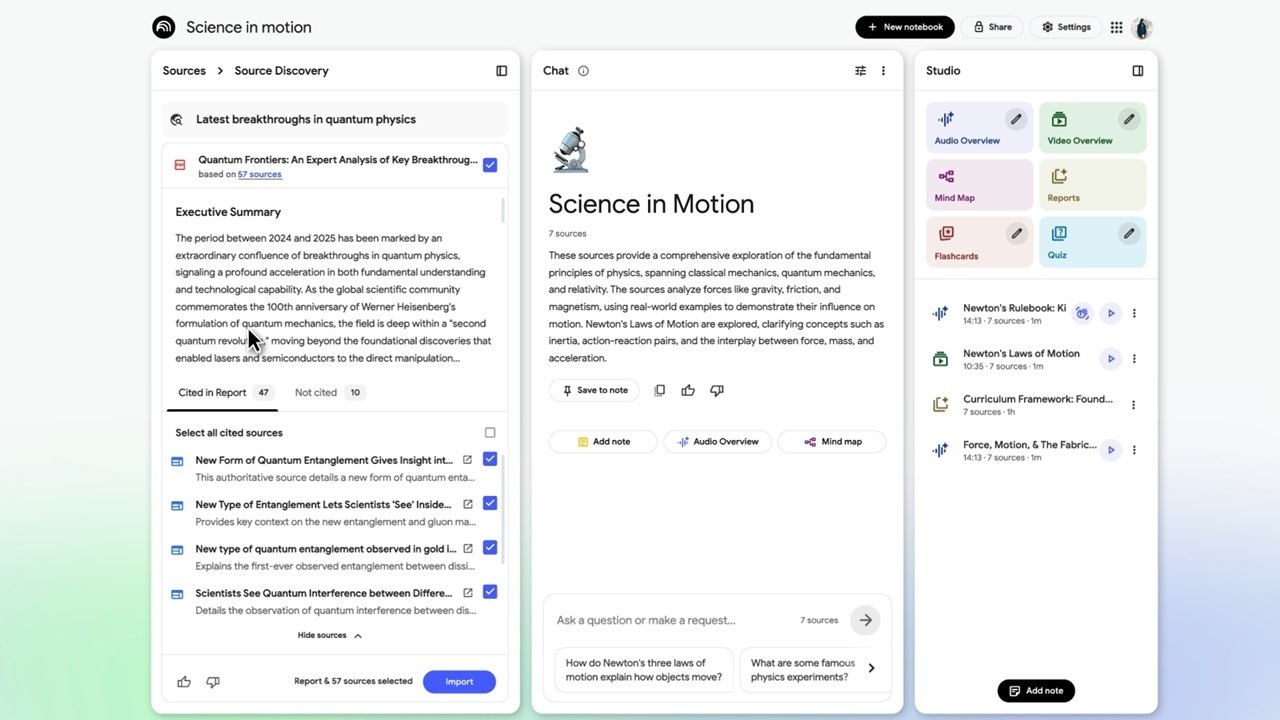Collapse the list with Hide sources
This screenshot has width=1280, height=720.
click(329, 635)
